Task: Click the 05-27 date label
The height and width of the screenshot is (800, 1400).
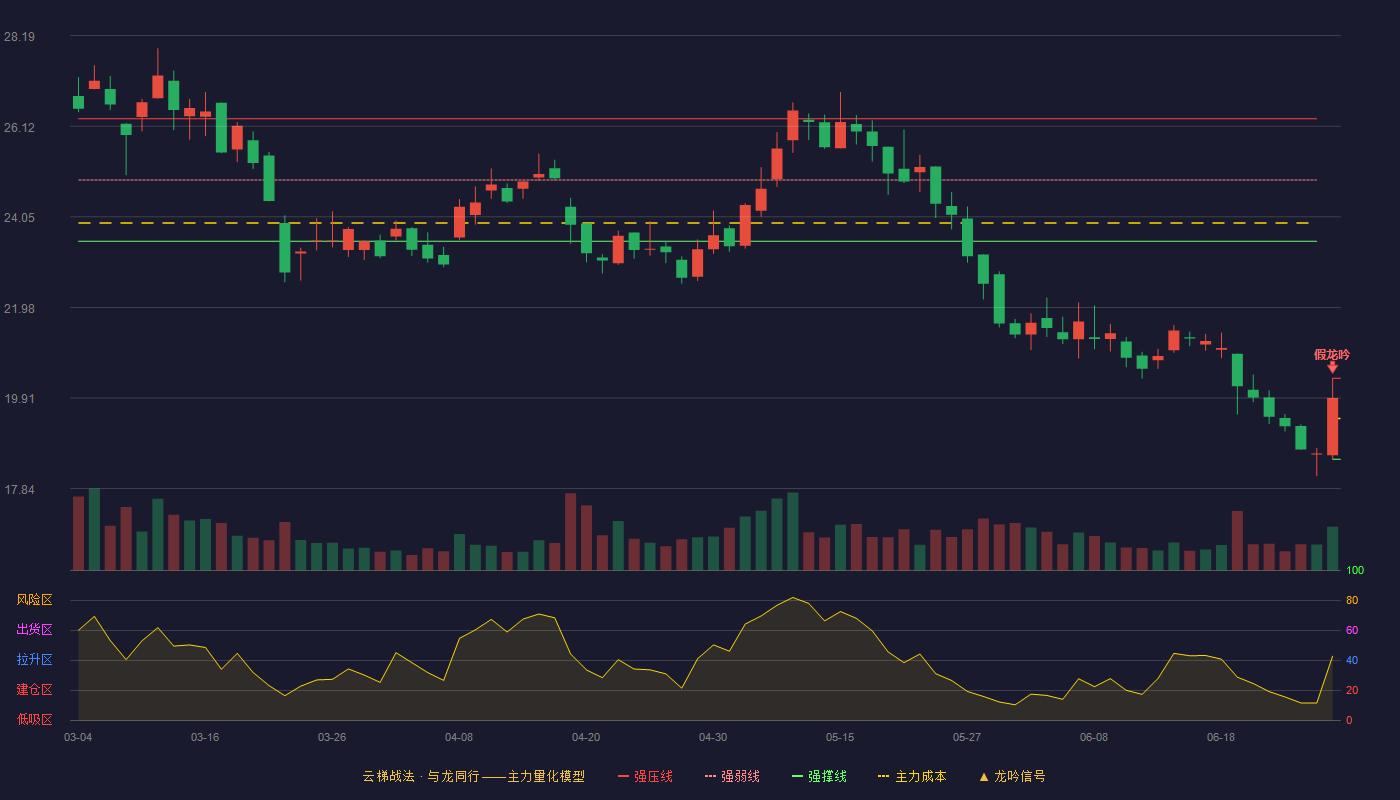Action: pos(967,737)
